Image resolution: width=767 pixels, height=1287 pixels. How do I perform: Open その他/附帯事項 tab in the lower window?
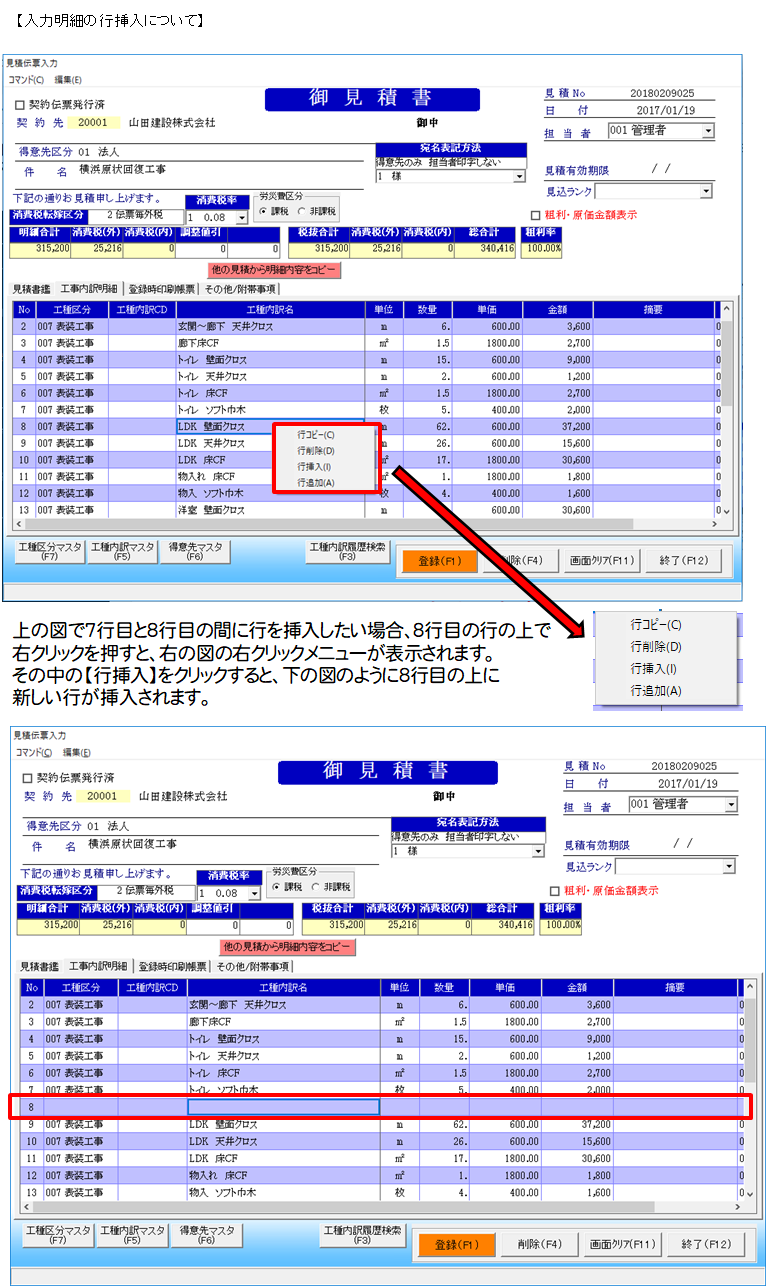252,966
